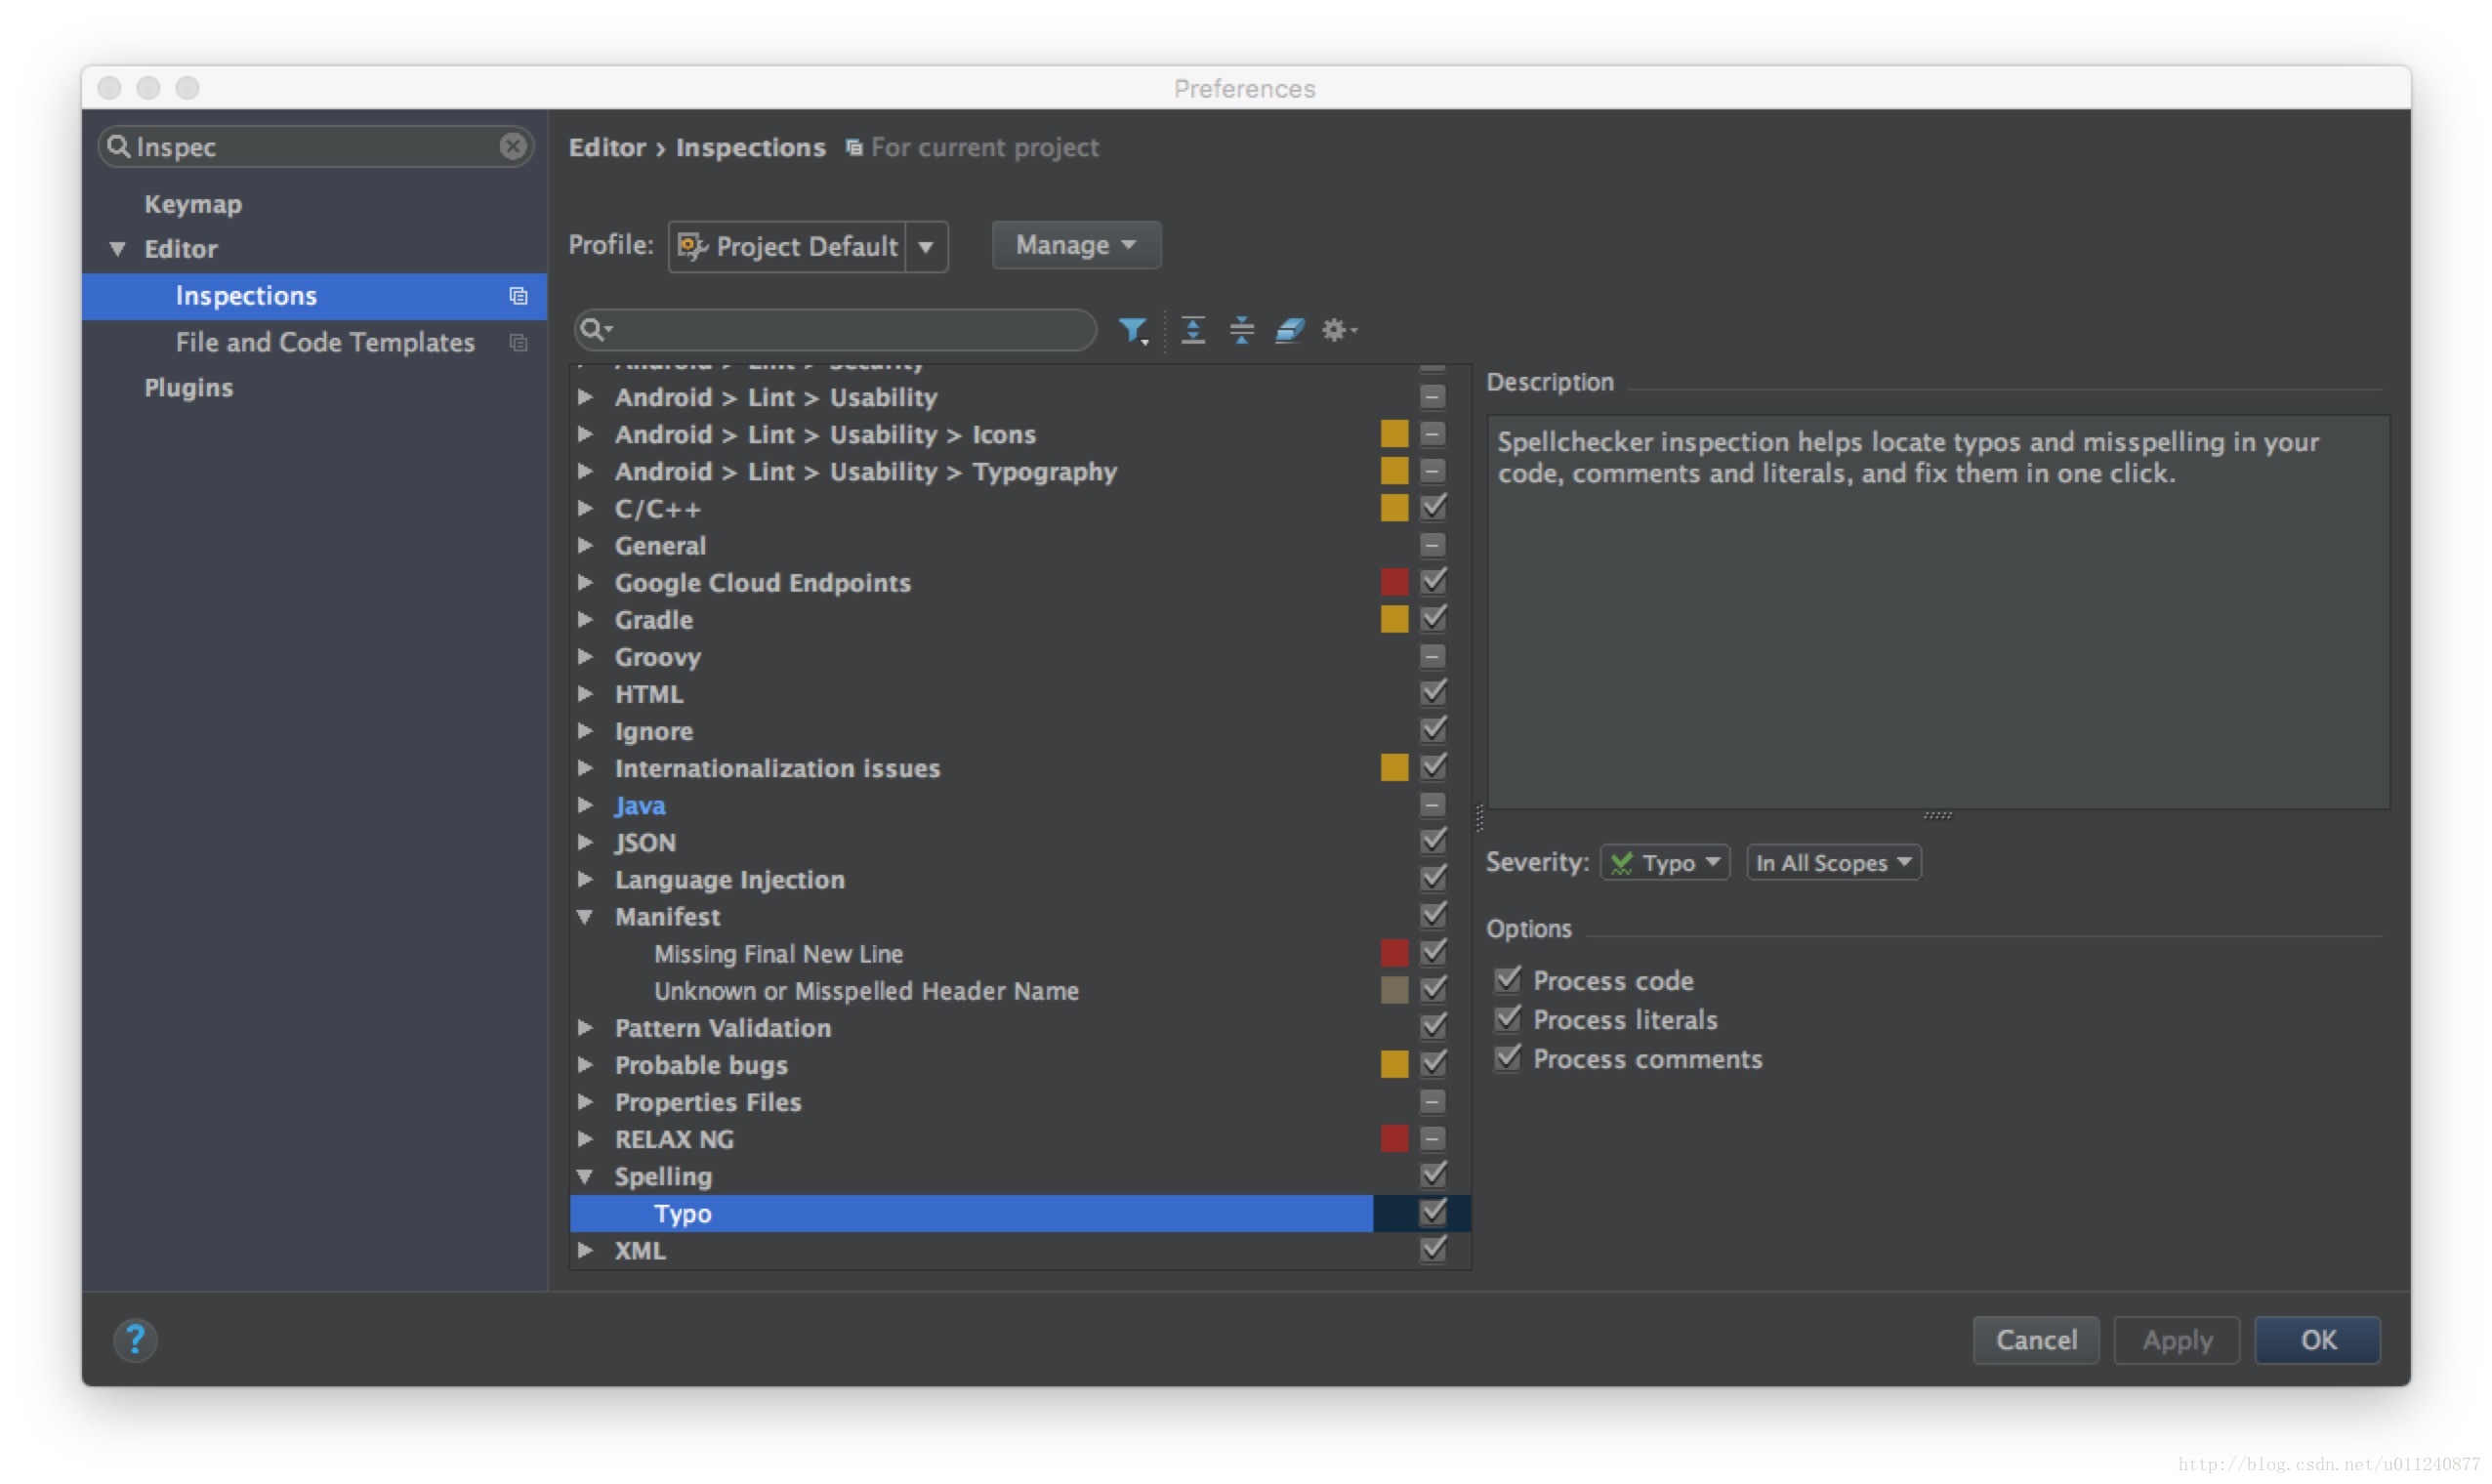Disable Process code option
This screenshot has width=2492, height=1484.
point(1512,978)
